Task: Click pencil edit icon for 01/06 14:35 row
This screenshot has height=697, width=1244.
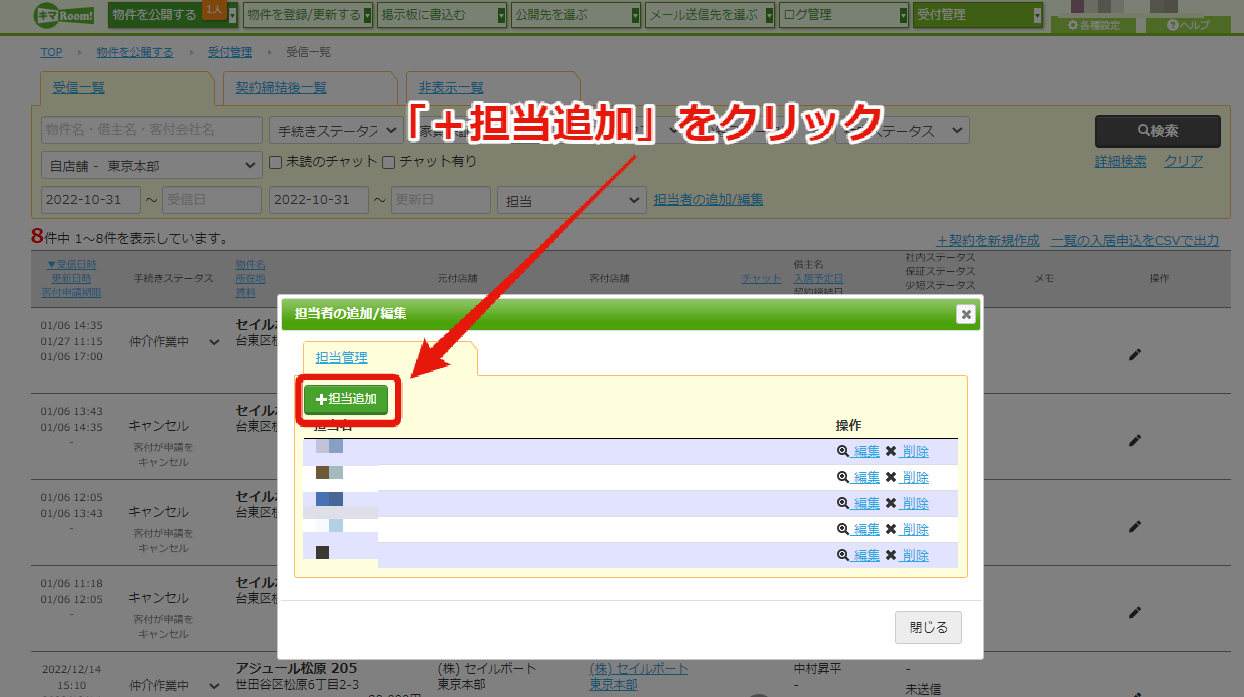Action: 1135,354
